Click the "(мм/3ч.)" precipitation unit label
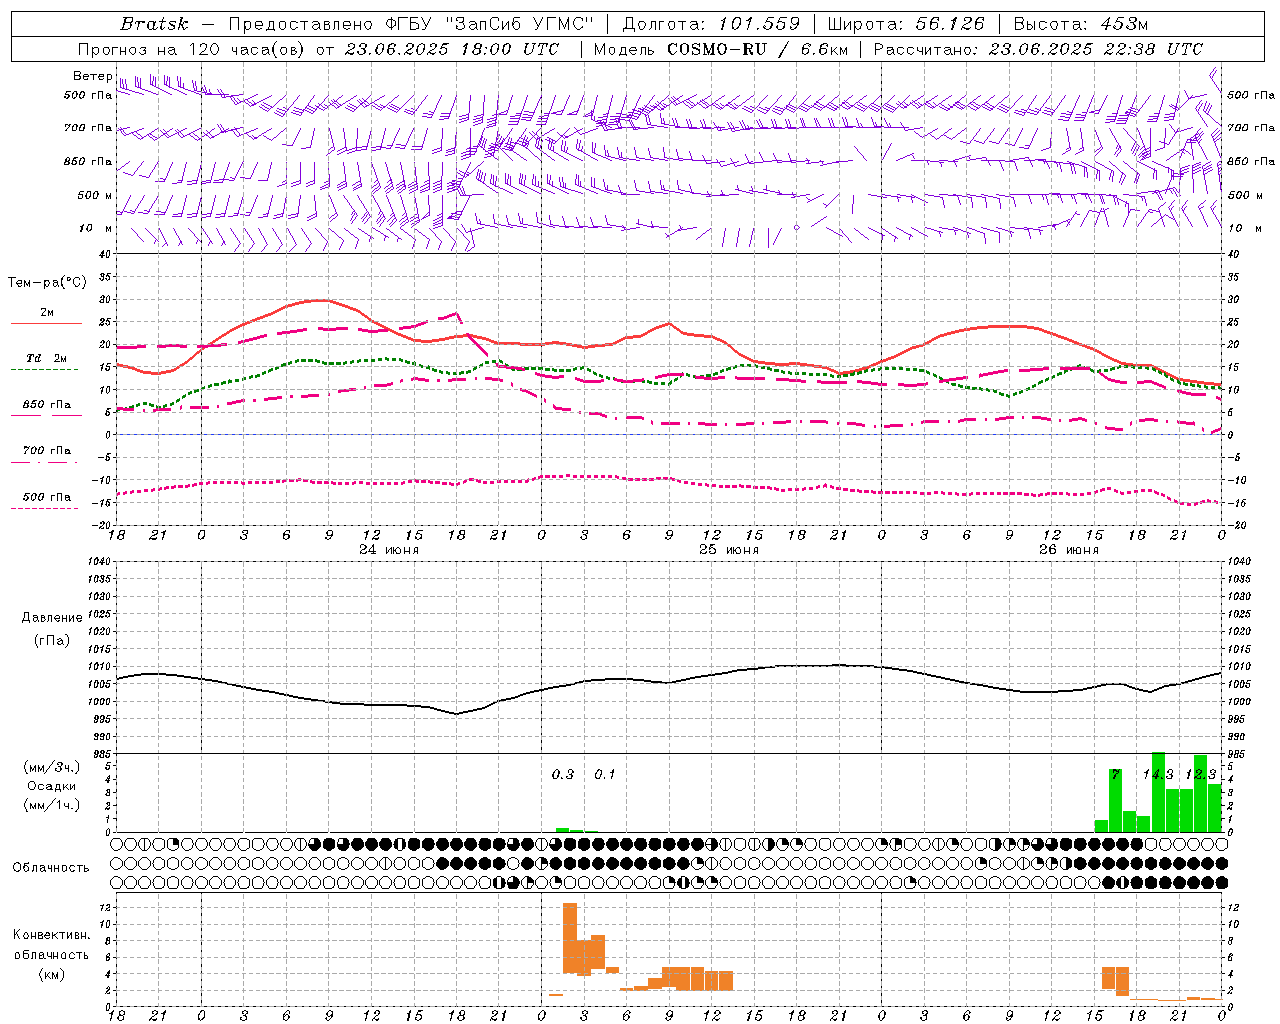 [52, 767]
